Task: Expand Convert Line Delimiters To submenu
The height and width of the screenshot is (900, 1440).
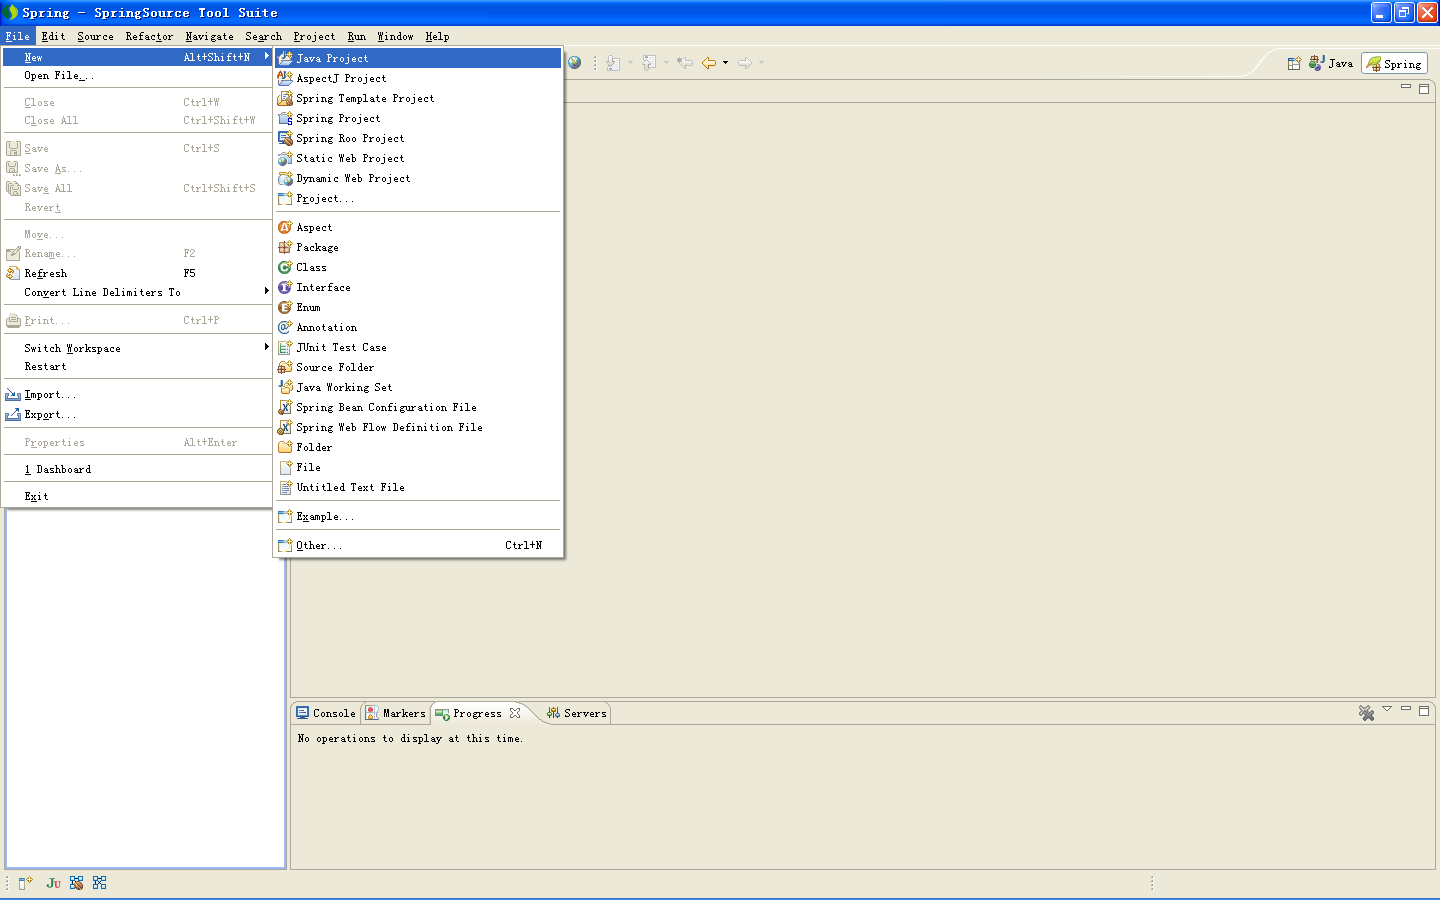Action: click(x=137, y=292)
